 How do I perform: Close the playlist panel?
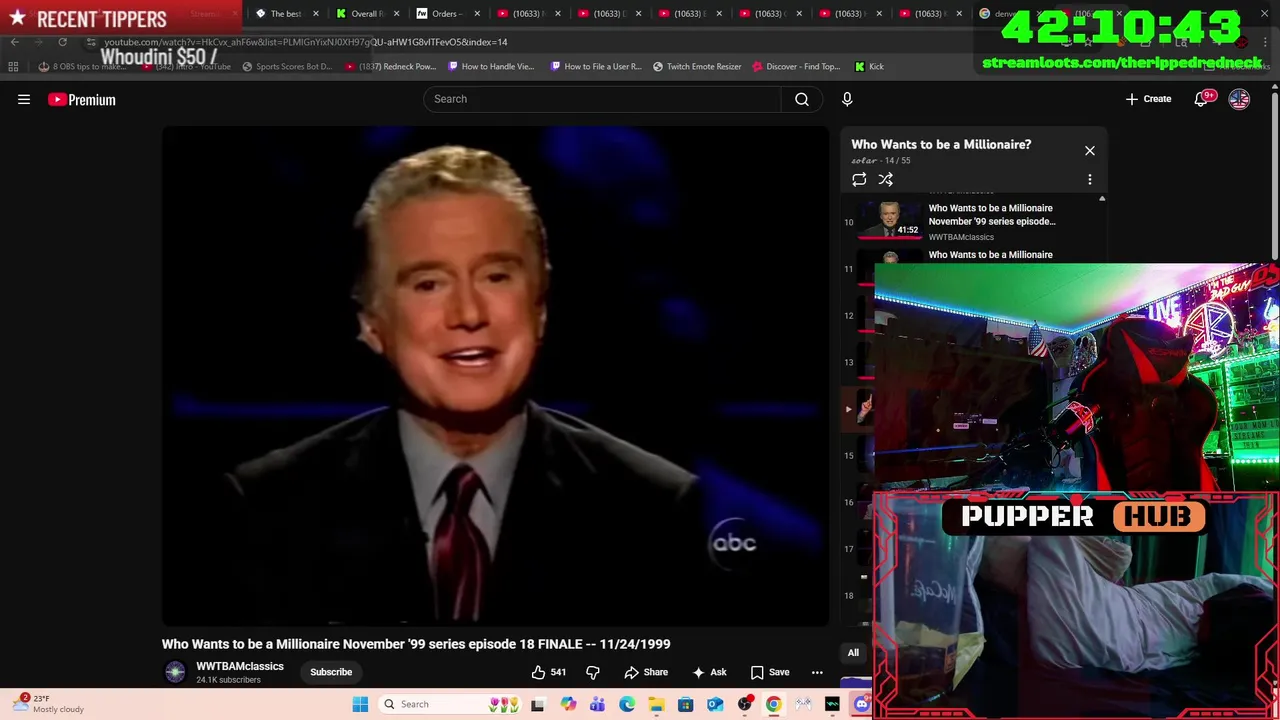point(1090,150)
